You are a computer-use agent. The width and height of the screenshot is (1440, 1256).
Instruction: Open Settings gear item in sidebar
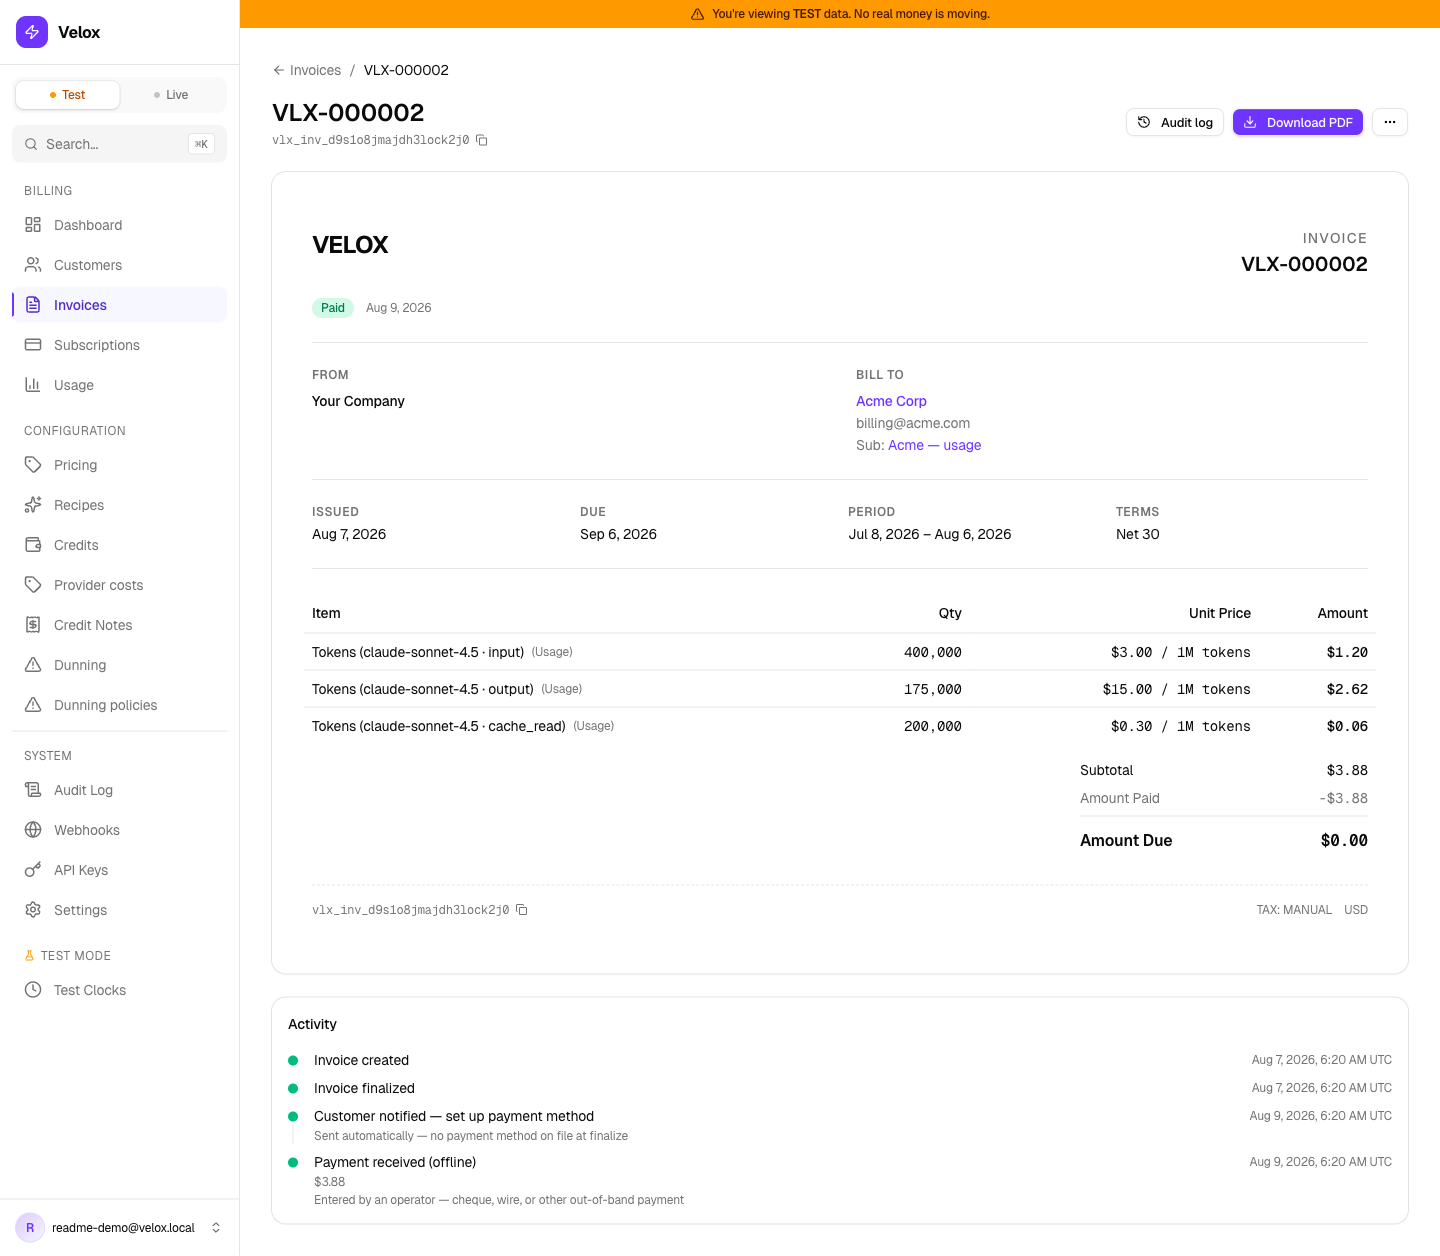pyautogui.click(x=119, y=910)
